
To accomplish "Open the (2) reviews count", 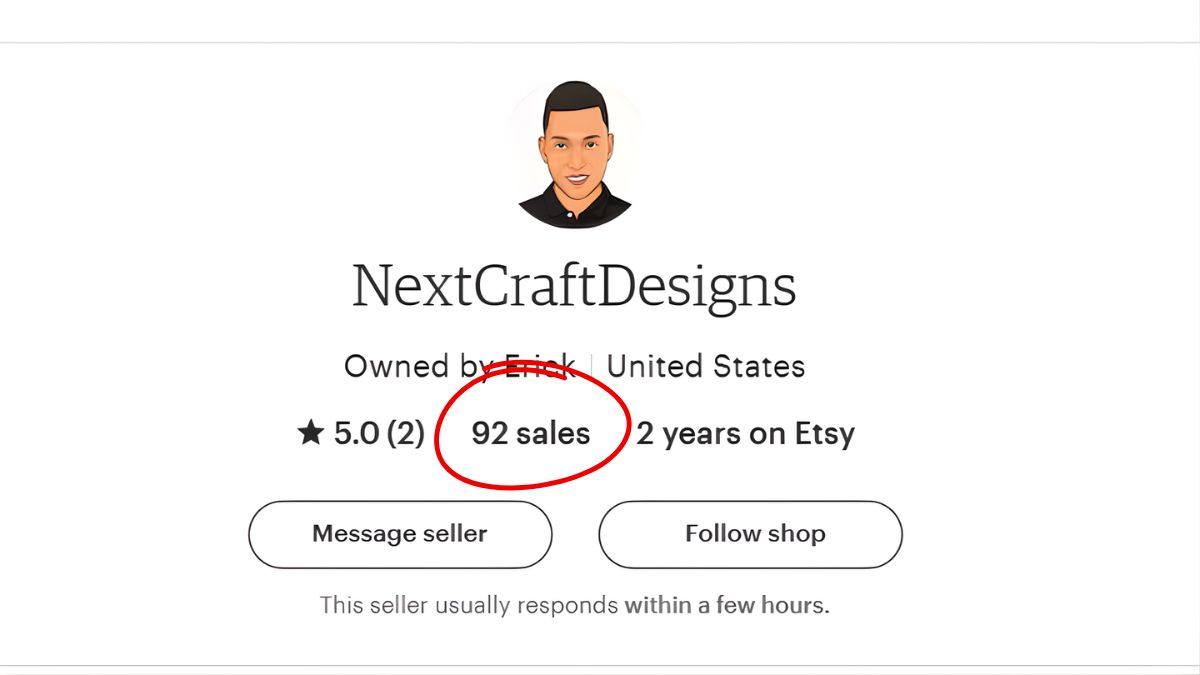I will pyautogui.click(x=405, y=434).
